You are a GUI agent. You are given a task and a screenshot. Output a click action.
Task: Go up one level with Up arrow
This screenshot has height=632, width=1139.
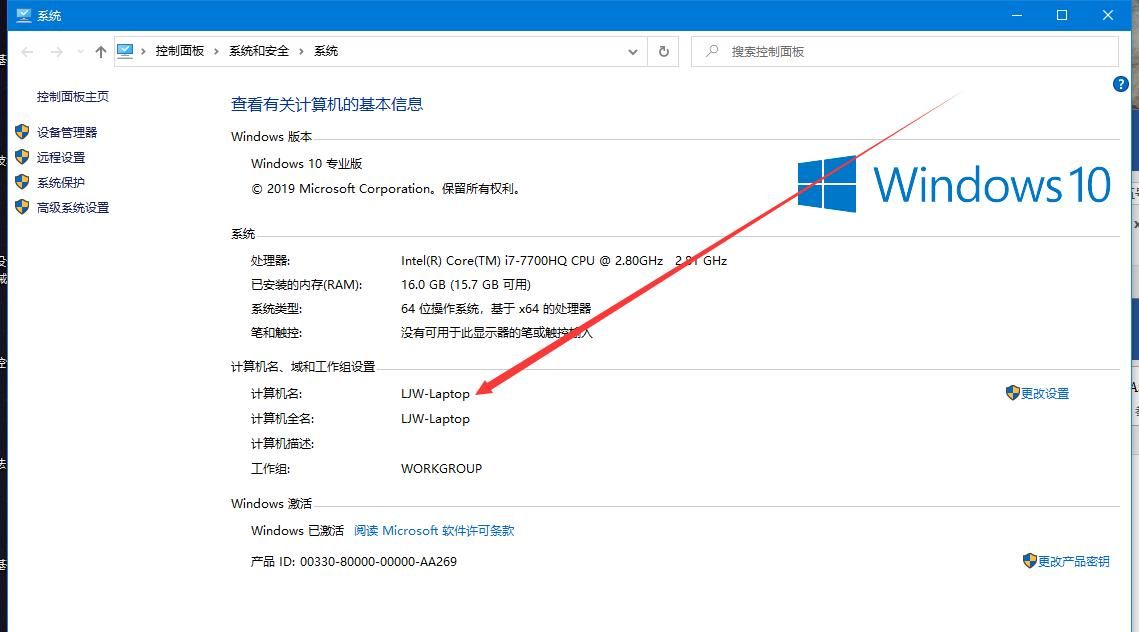click(x=101, y=52)
